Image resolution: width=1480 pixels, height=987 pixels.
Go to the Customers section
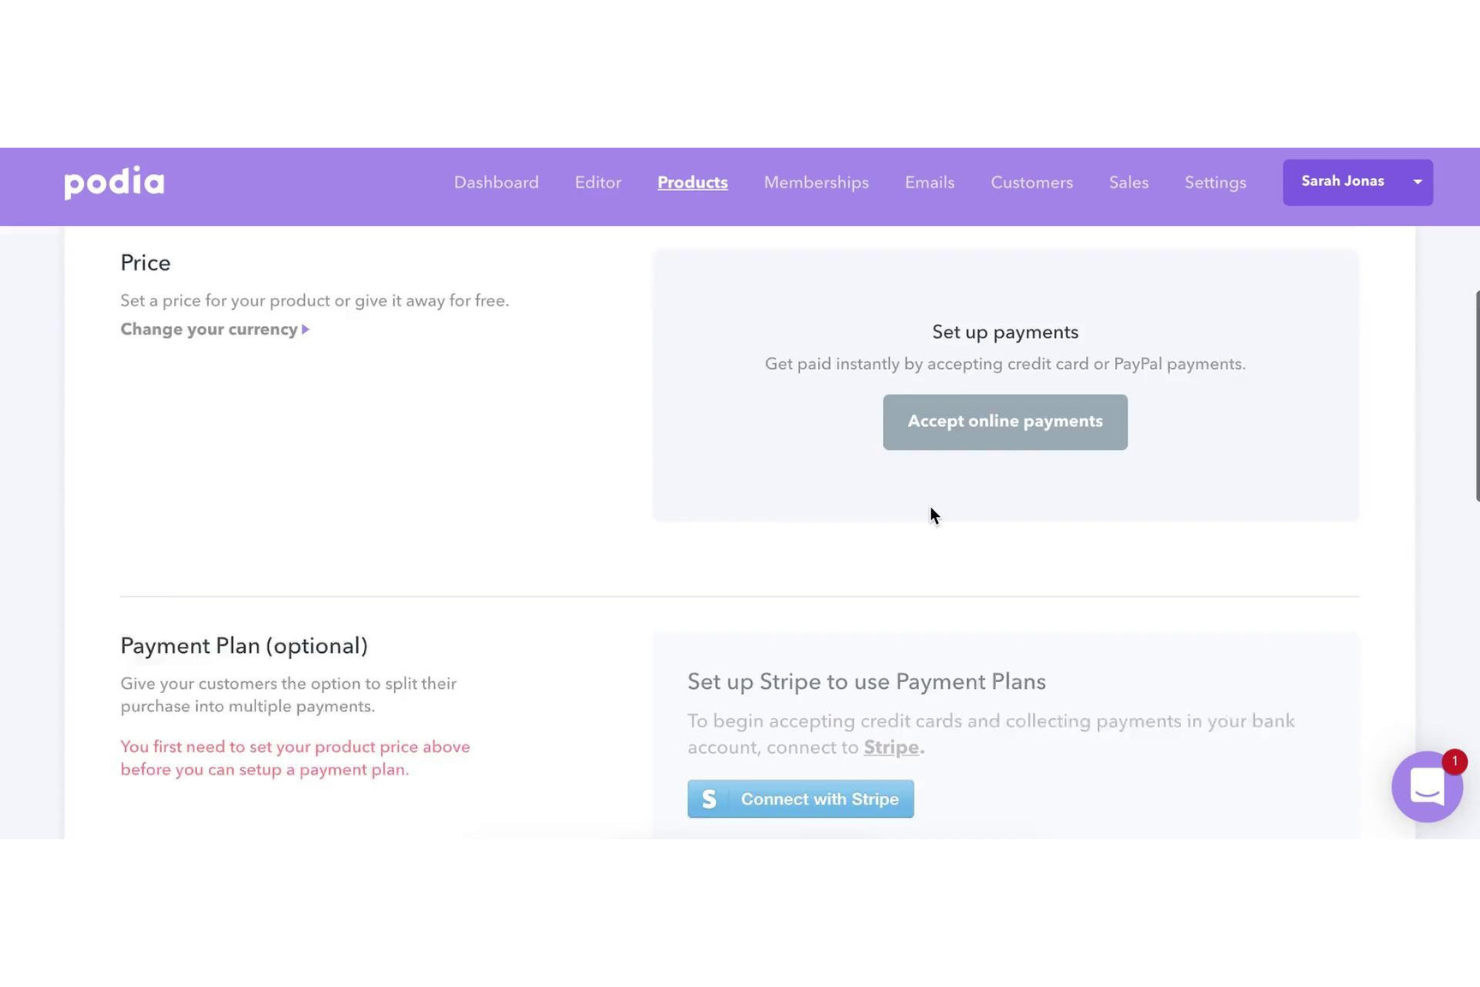click(x=1031, y=182)
